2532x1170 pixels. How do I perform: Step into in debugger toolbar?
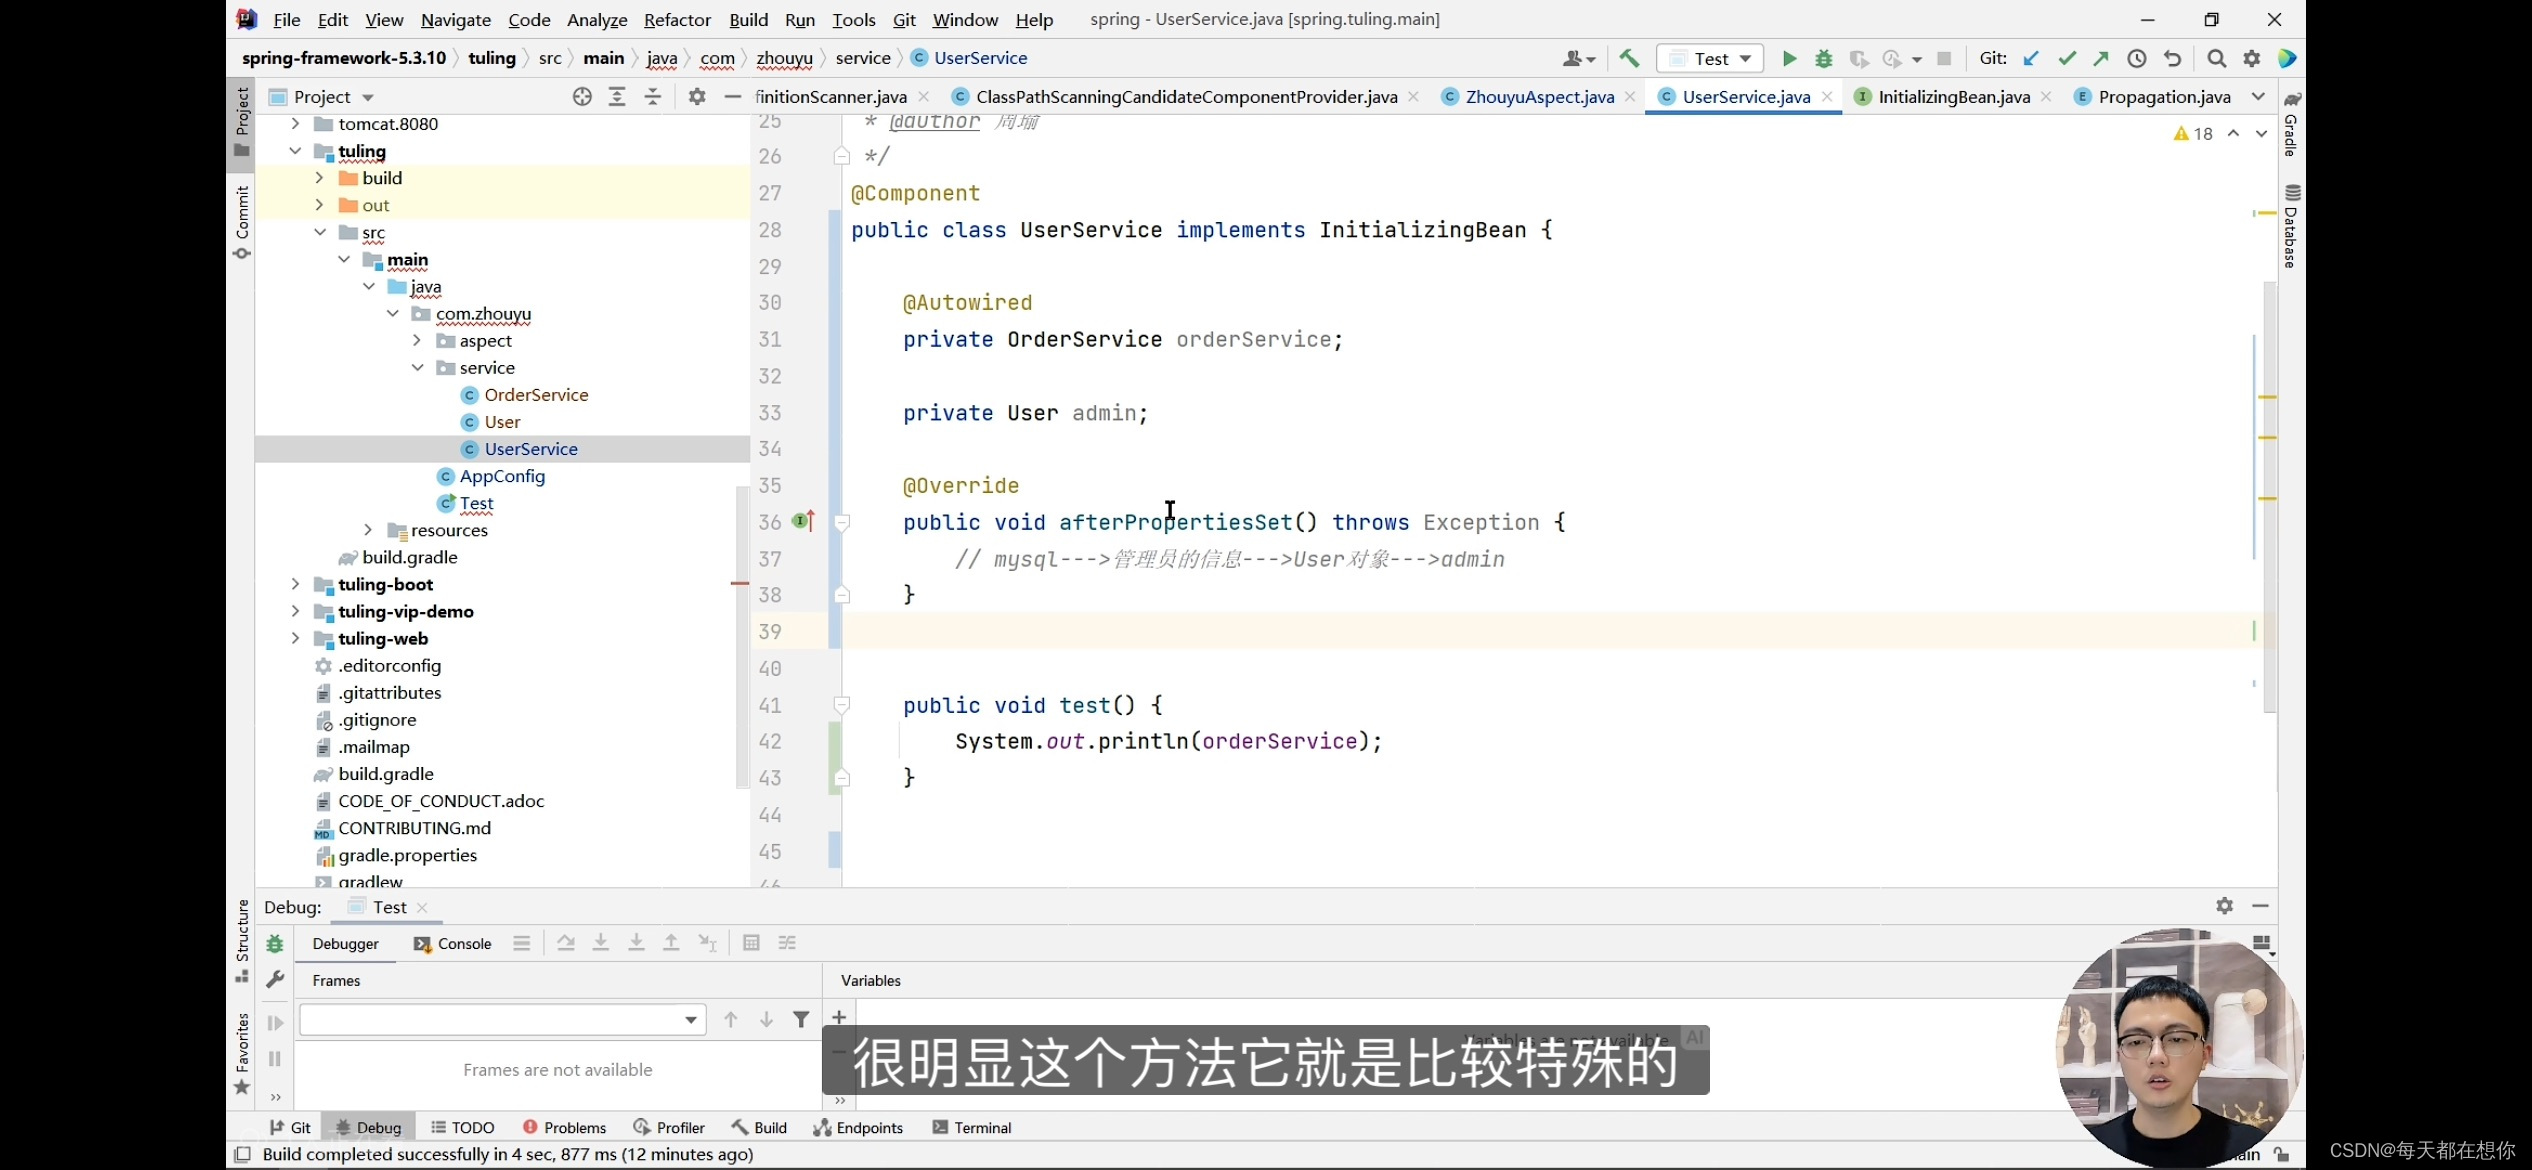(x=601, y=943)
